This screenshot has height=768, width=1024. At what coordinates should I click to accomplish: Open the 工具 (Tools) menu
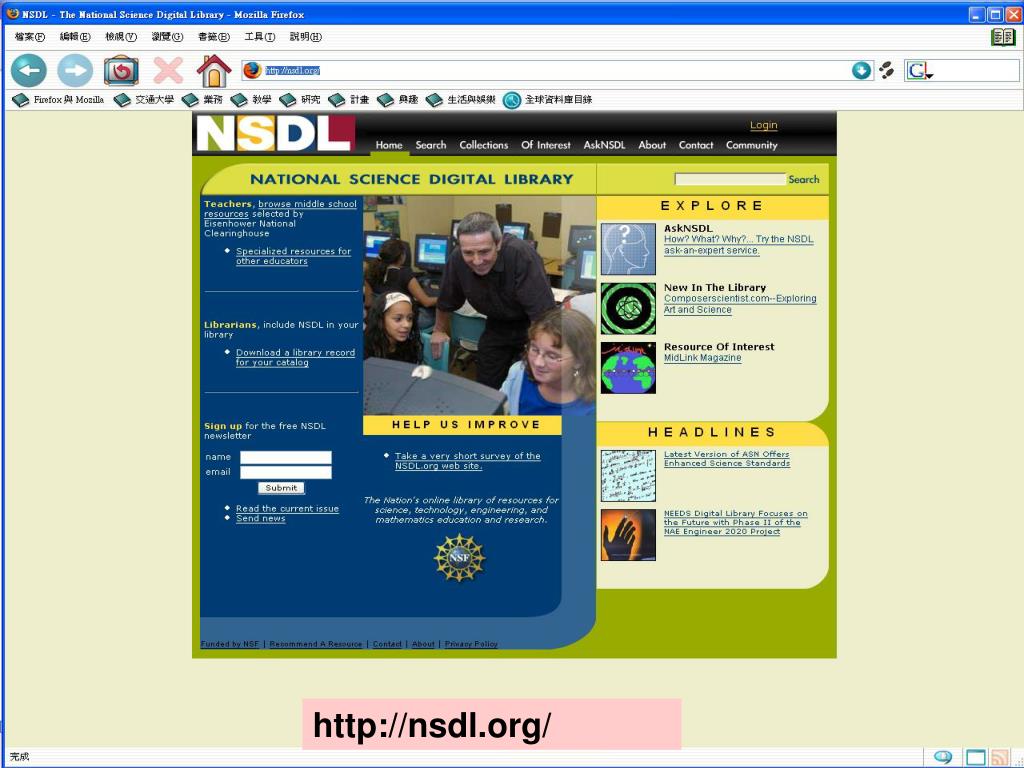pos(259,37)
